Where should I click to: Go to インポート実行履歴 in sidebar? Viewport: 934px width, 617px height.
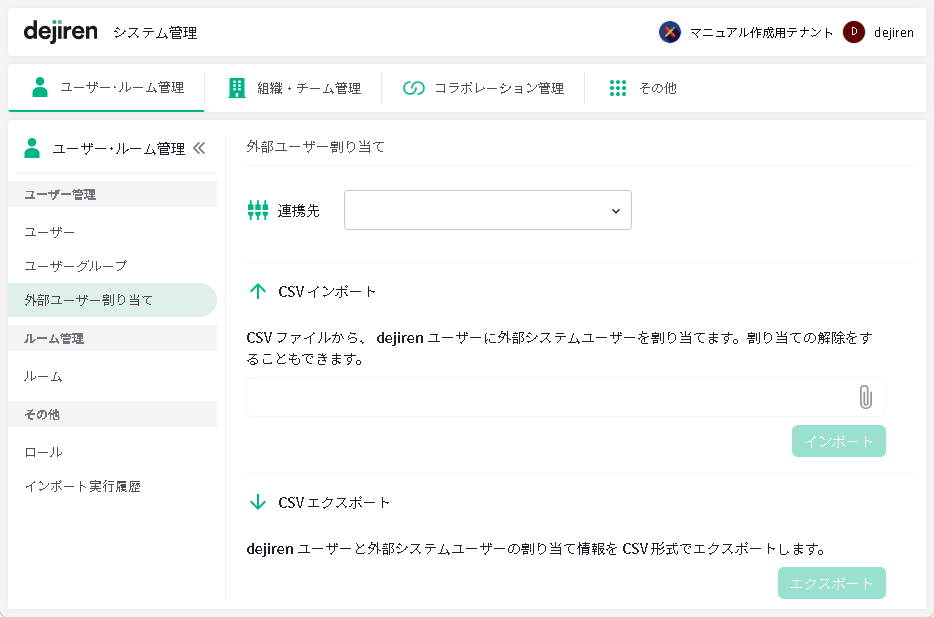[x=82, y=487]
